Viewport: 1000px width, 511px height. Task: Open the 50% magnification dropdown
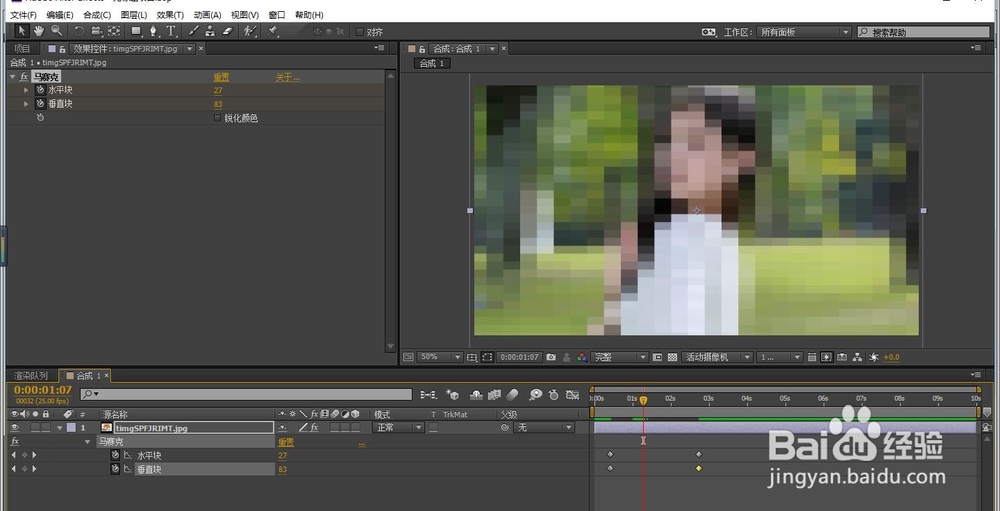440,357
